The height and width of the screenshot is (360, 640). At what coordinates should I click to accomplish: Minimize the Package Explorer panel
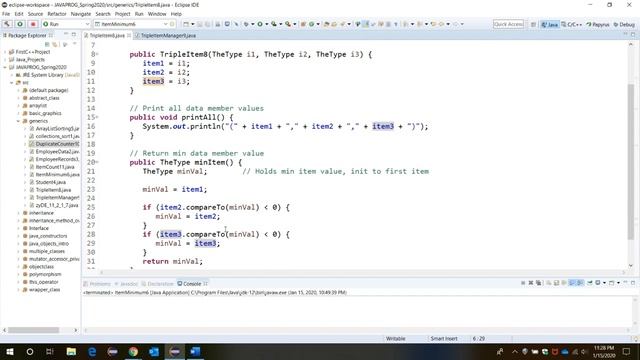(66, 35)
